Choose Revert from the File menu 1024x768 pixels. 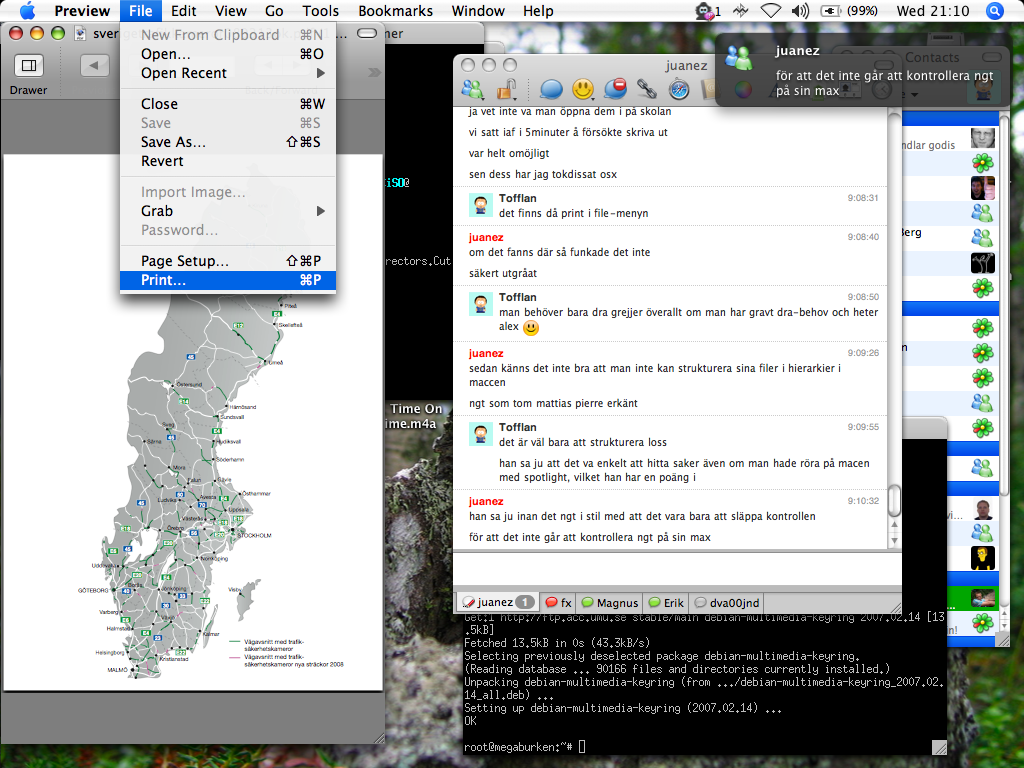coord(228,161)
